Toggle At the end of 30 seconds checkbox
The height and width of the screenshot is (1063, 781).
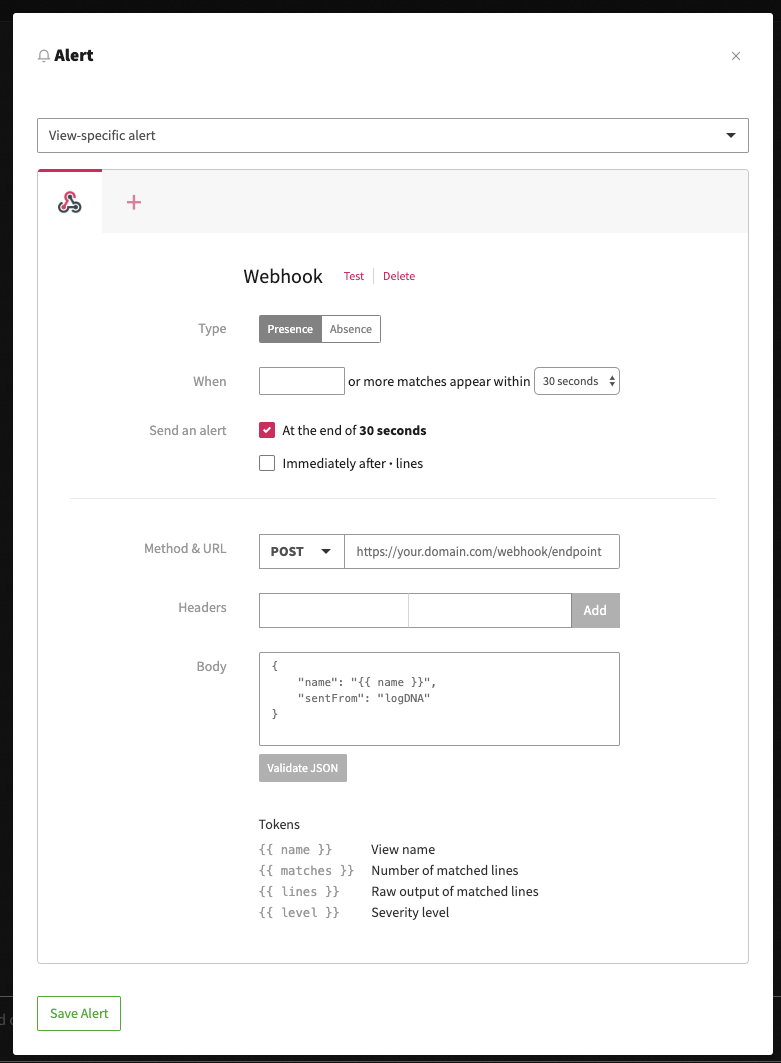[x=267, y=430]
